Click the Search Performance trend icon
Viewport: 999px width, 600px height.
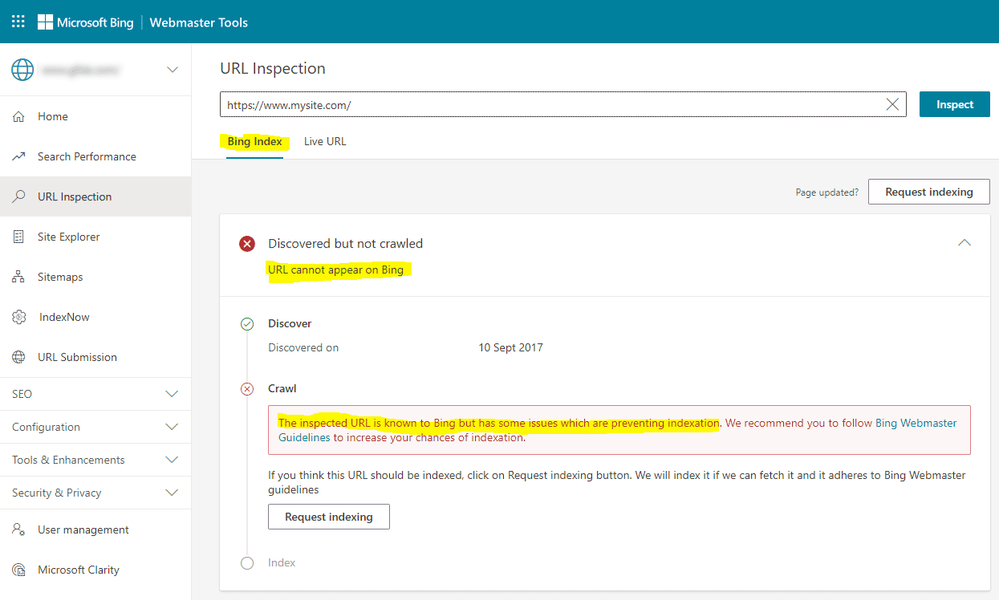click(18, 156)
